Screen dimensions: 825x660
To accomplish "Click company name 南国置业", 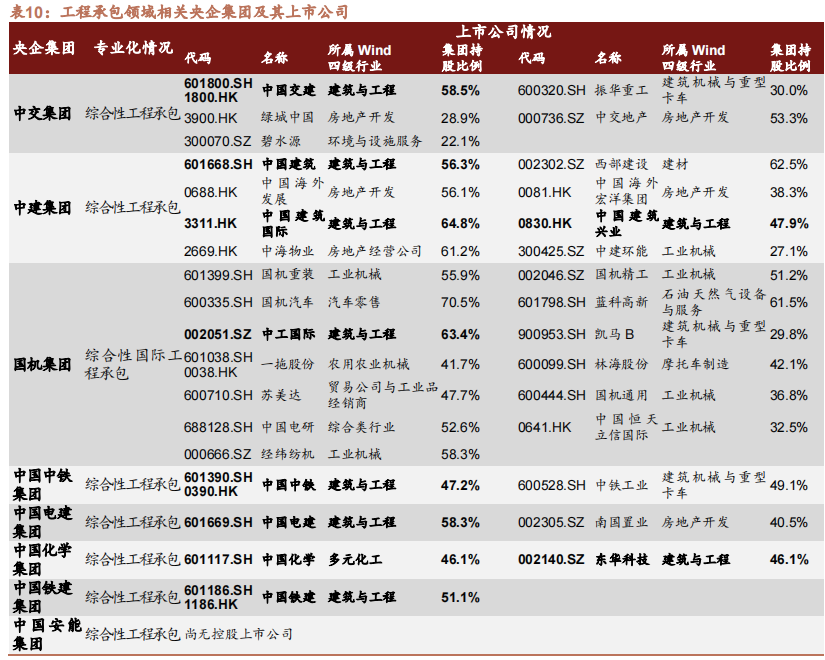I will (x=621, y=522).
